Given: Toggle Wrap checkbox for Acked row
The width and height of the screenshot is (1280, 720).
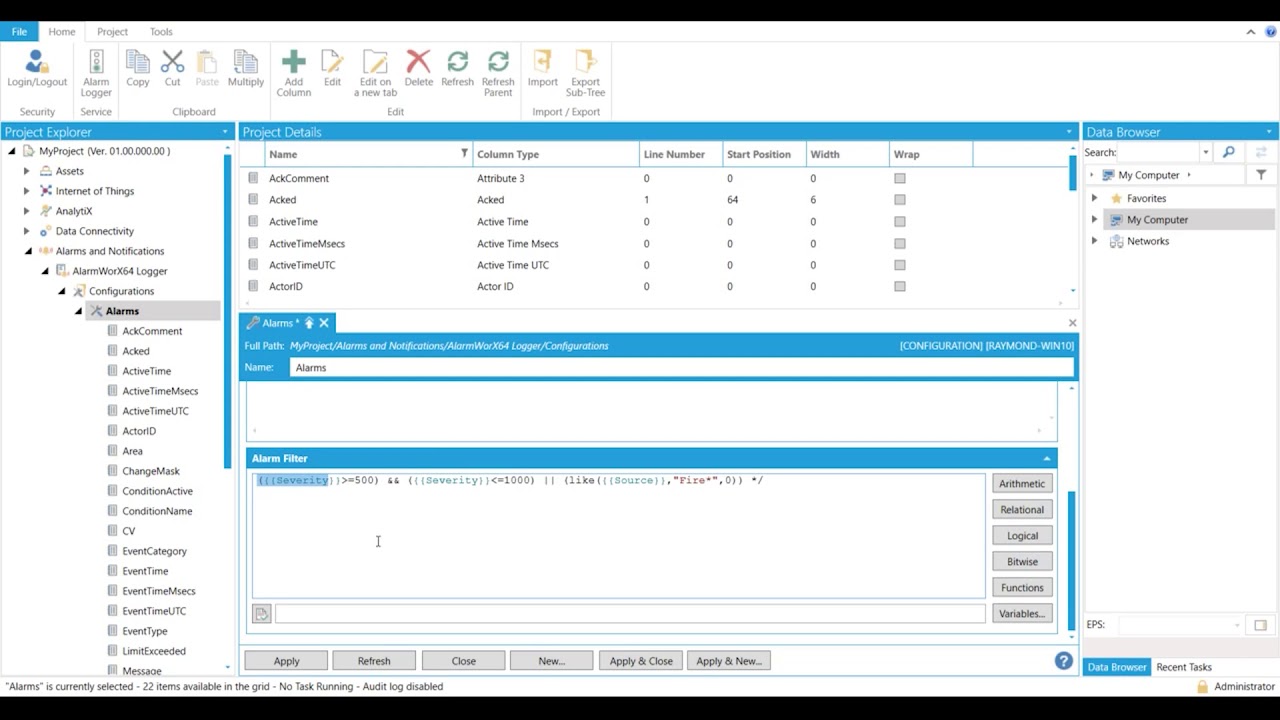Looking at the screenshot, I should click(900, 200).
